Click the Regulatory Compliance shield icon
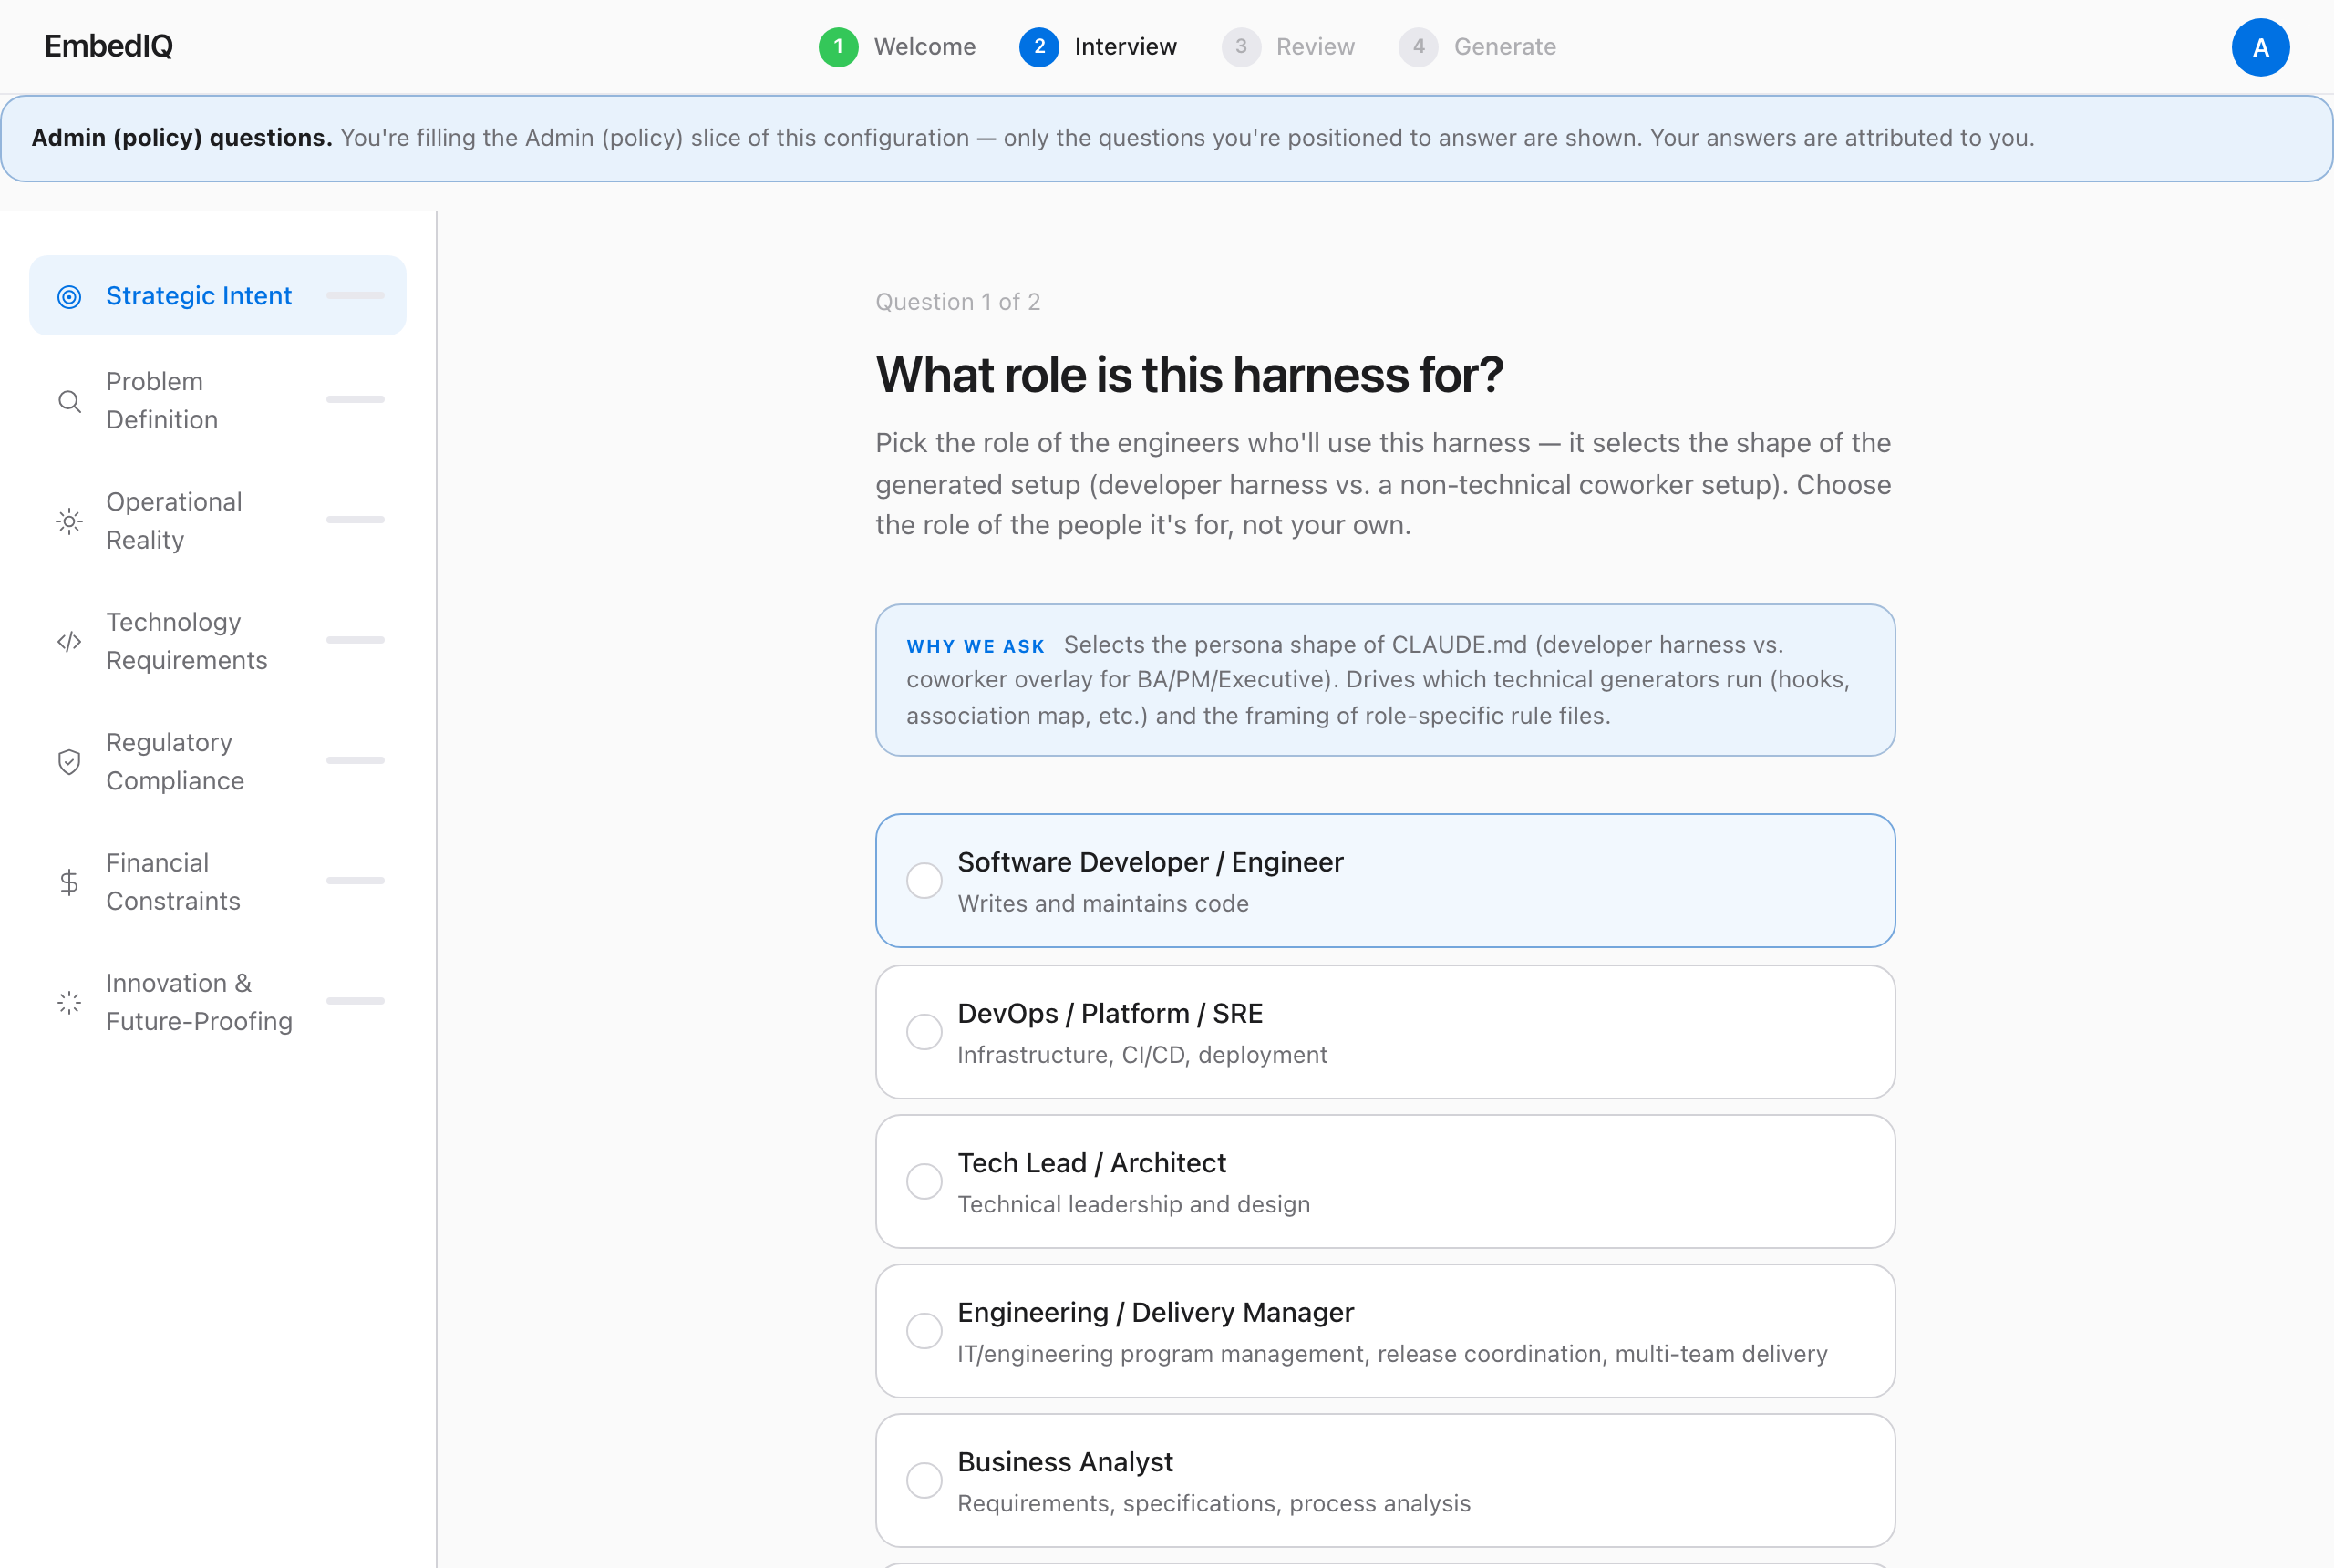The image size is (2334, 1568). point(69,762)
